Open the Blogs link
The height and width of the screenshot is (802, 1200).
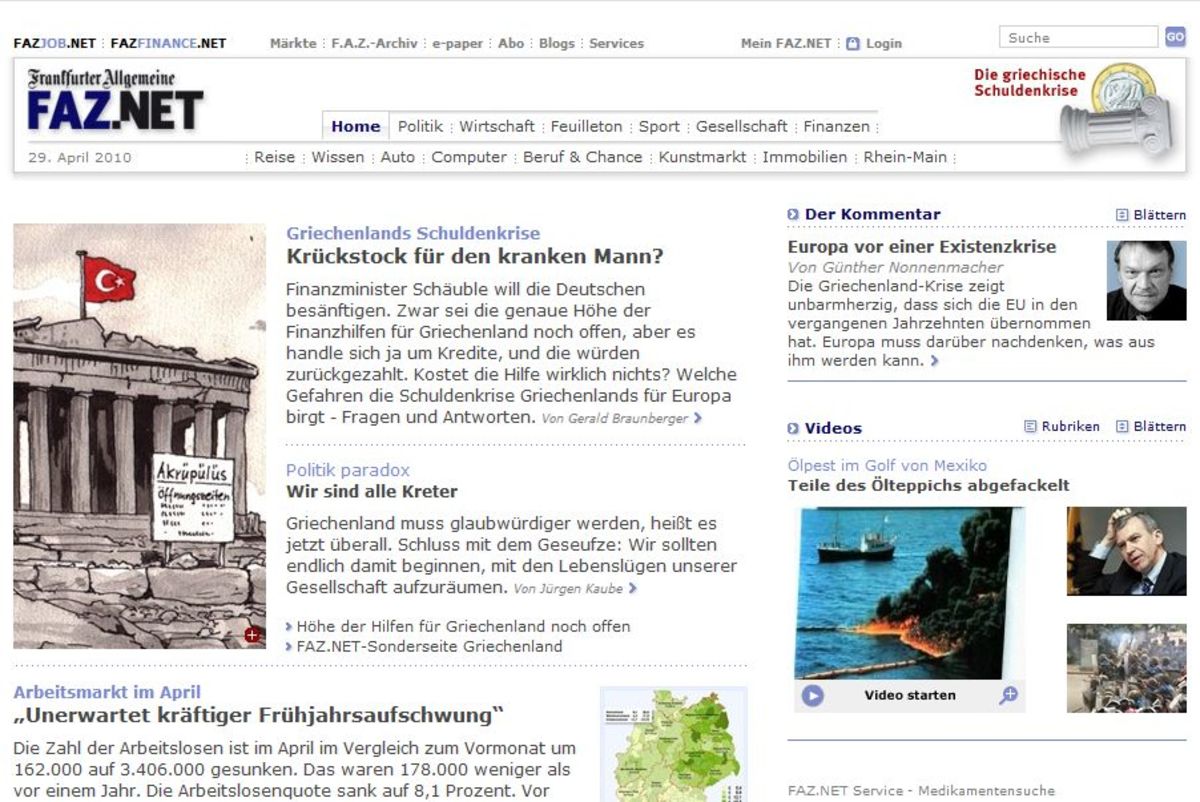pyautogui.click(x=557, y=43)
